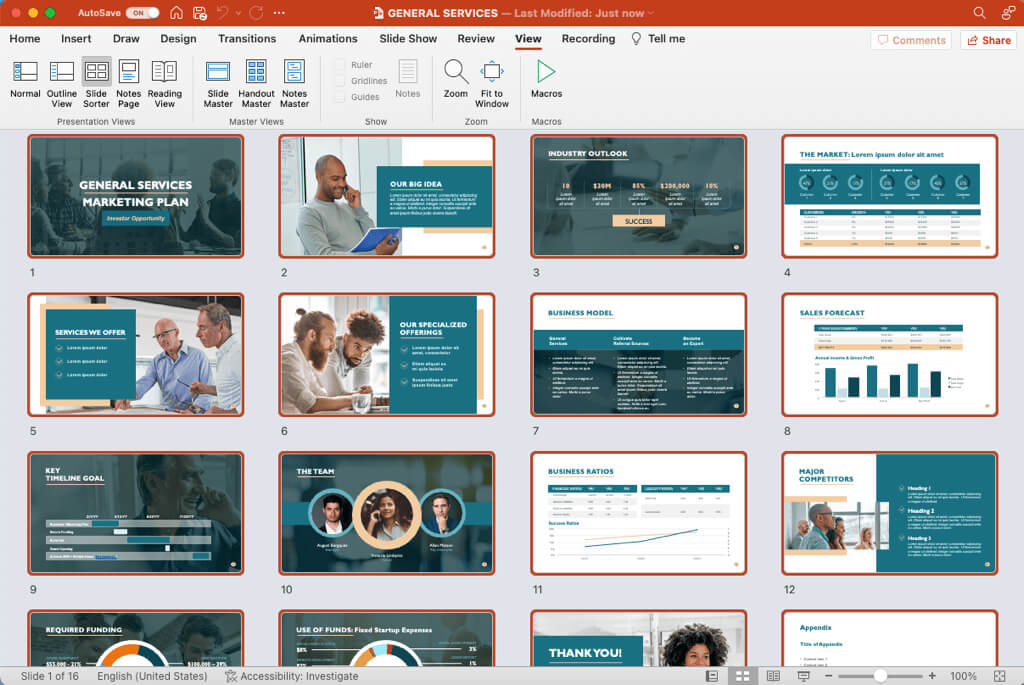Open the Insert tab
The width and height of the screenshot is (1024, 685).
click(x=76, y=39)
